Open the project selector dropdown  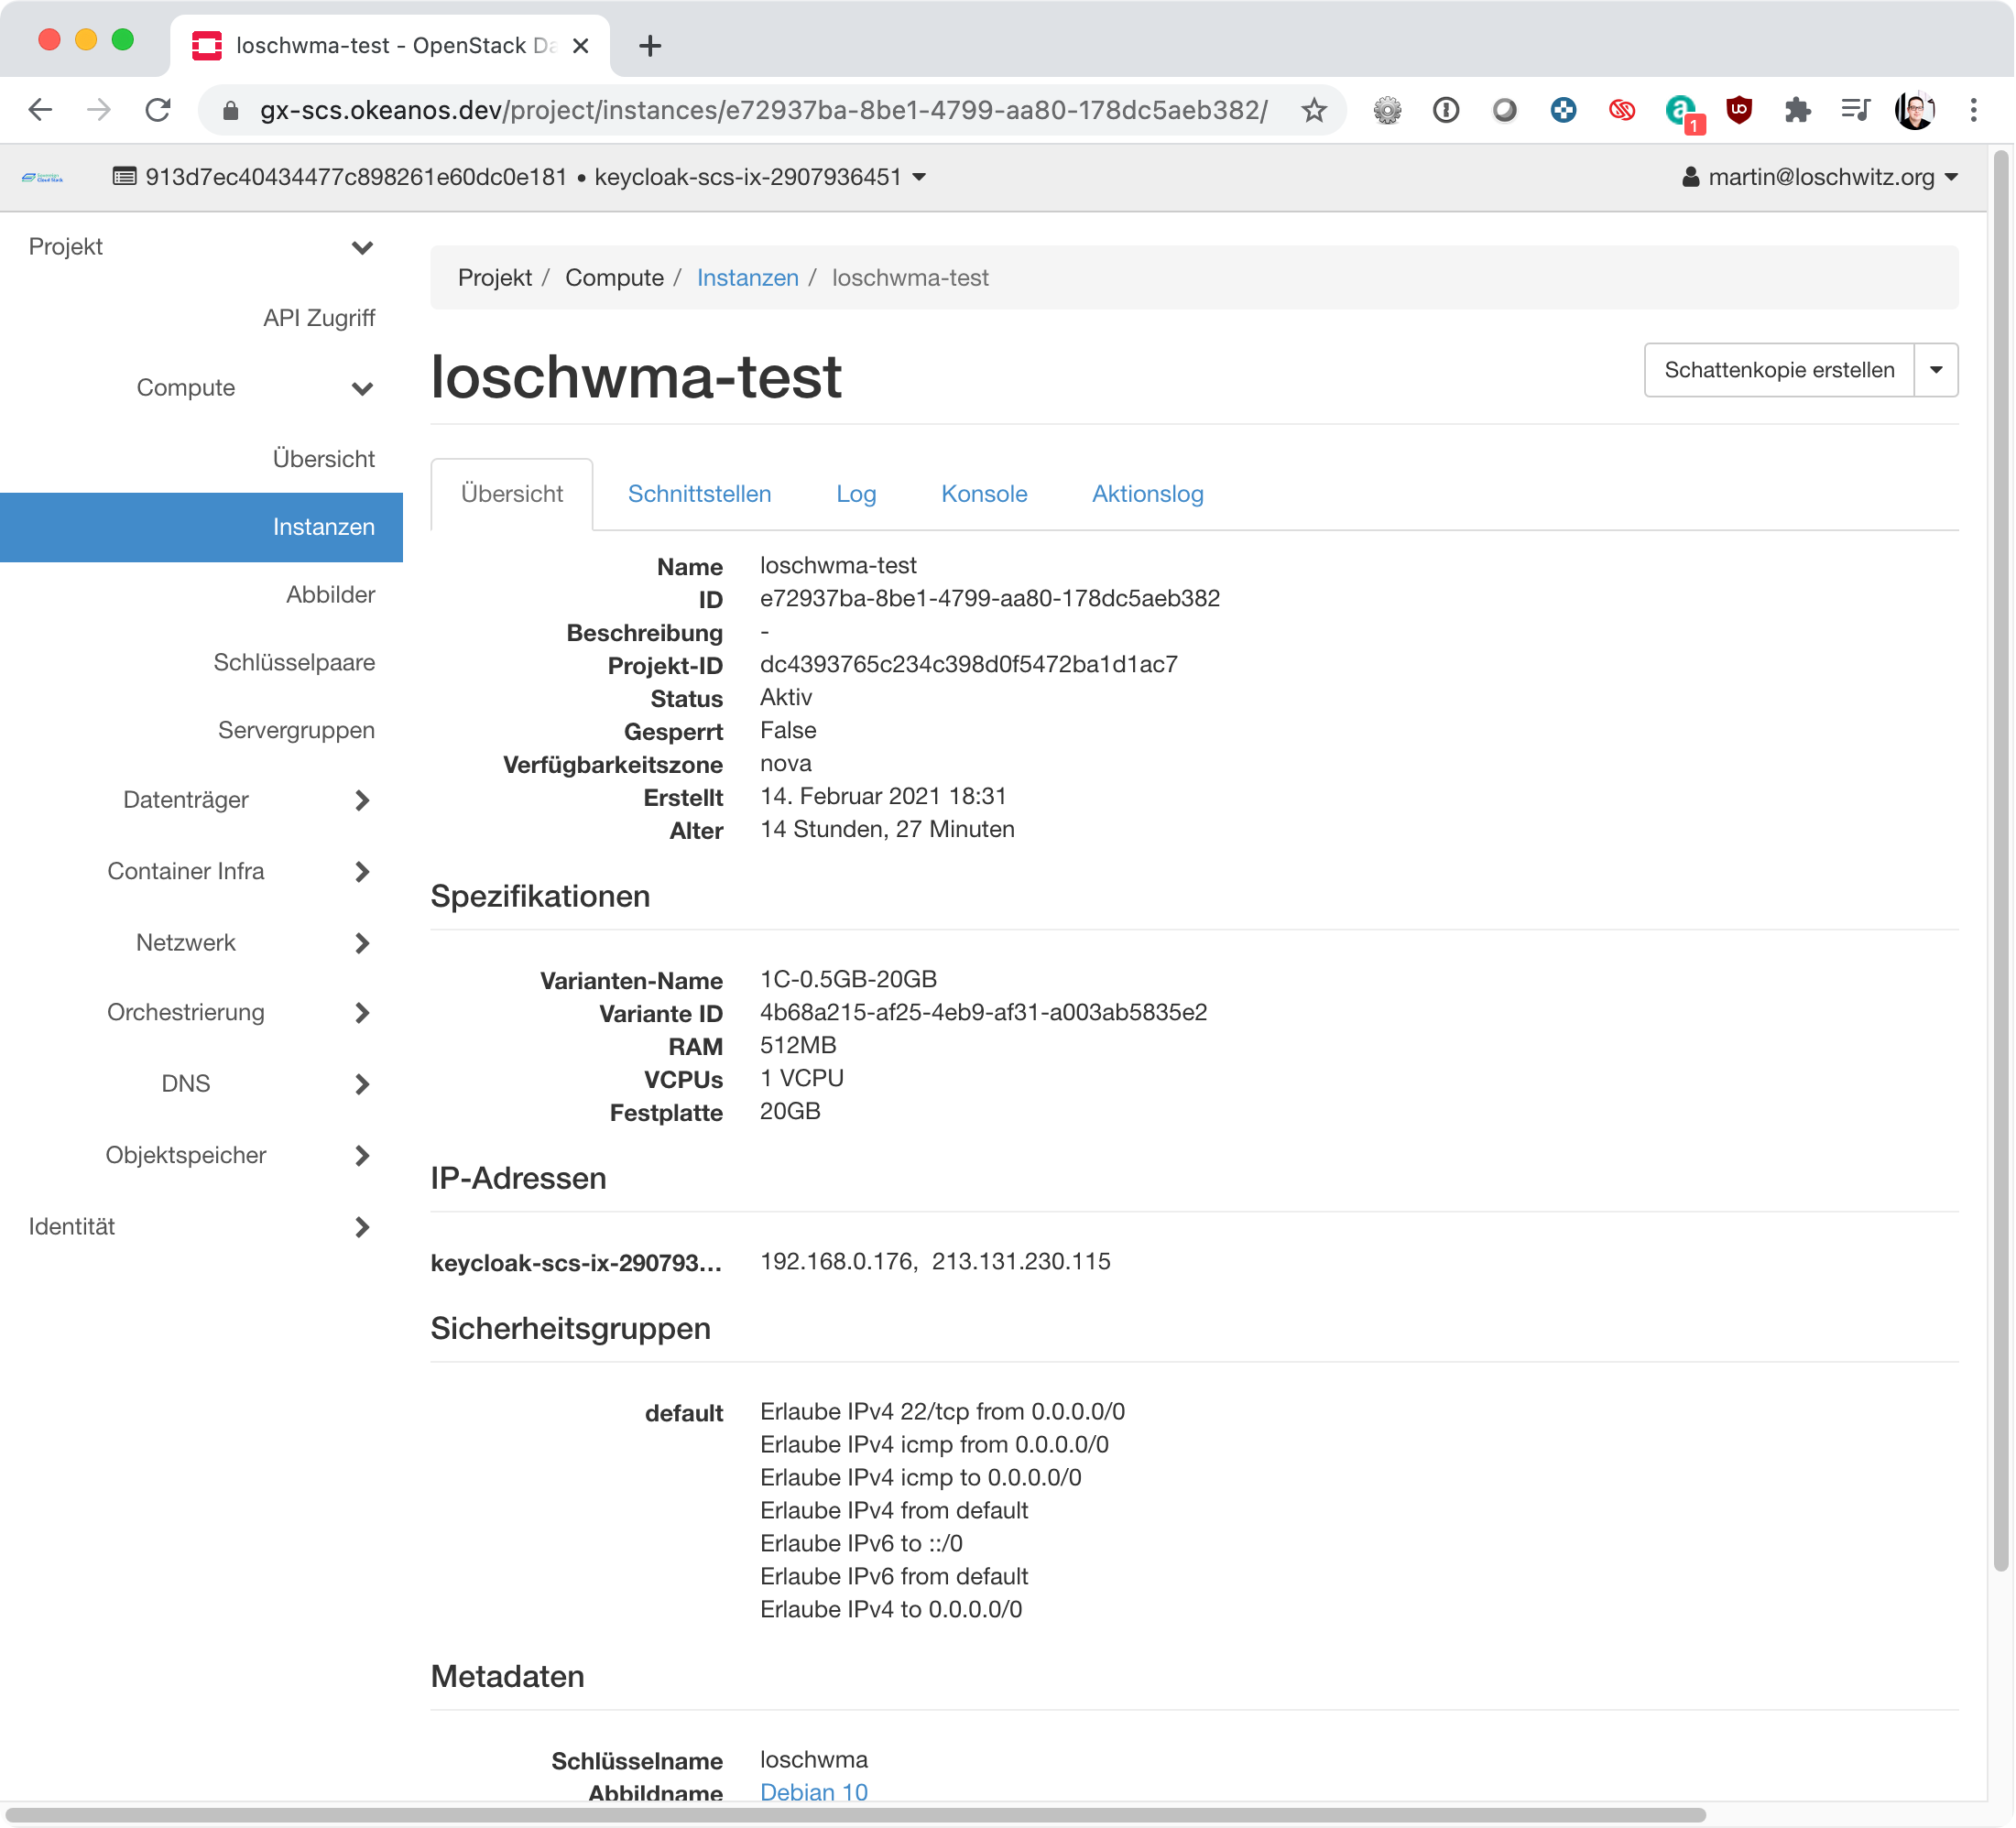(520, 177)
